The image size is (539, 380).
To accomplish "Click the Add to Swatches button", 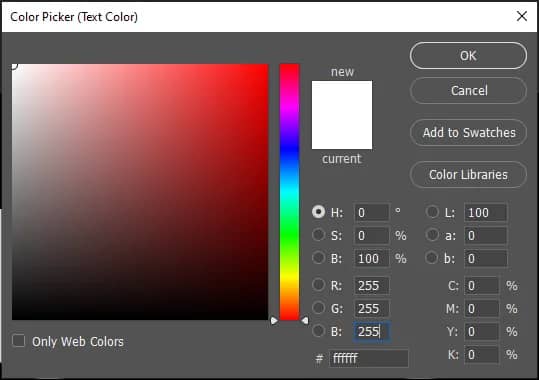I will (x=468, y=133).
